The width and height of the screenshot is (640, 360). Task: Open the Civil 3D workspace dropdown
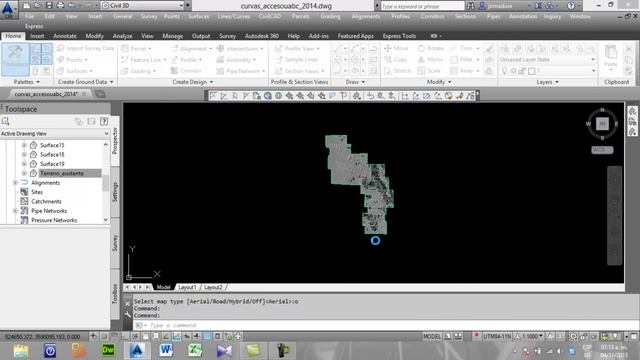click(142, 6)
